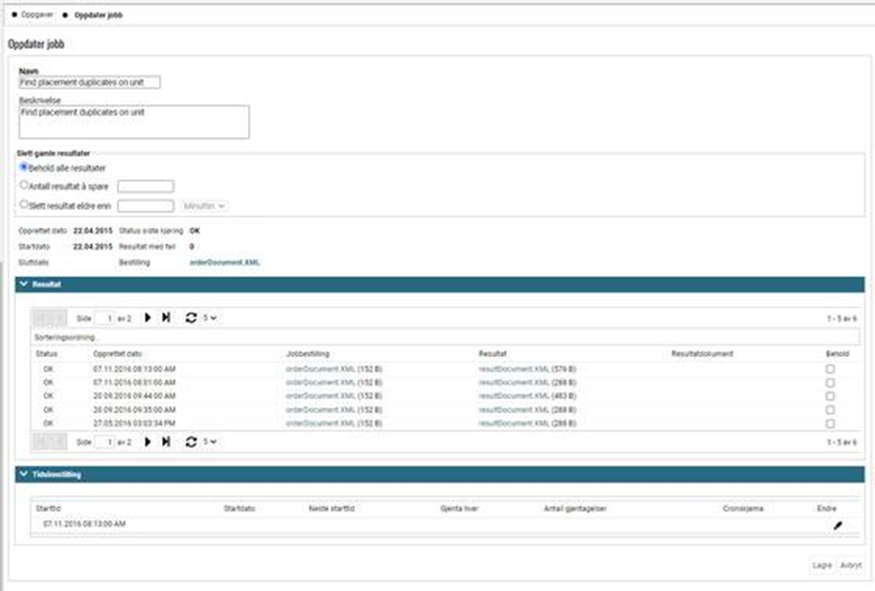The image size is (875, 591).
Task: Click the pencil edit icon under Endre
Action: click(838, 524)
